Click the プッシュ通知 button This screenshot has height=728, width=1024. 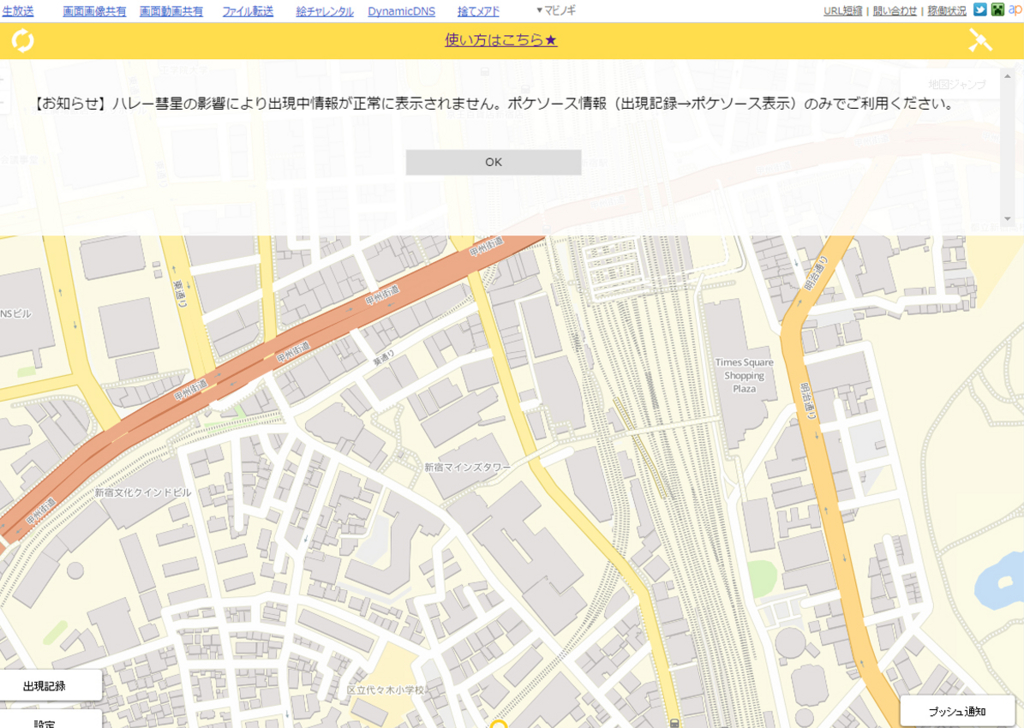coord(957,711)
